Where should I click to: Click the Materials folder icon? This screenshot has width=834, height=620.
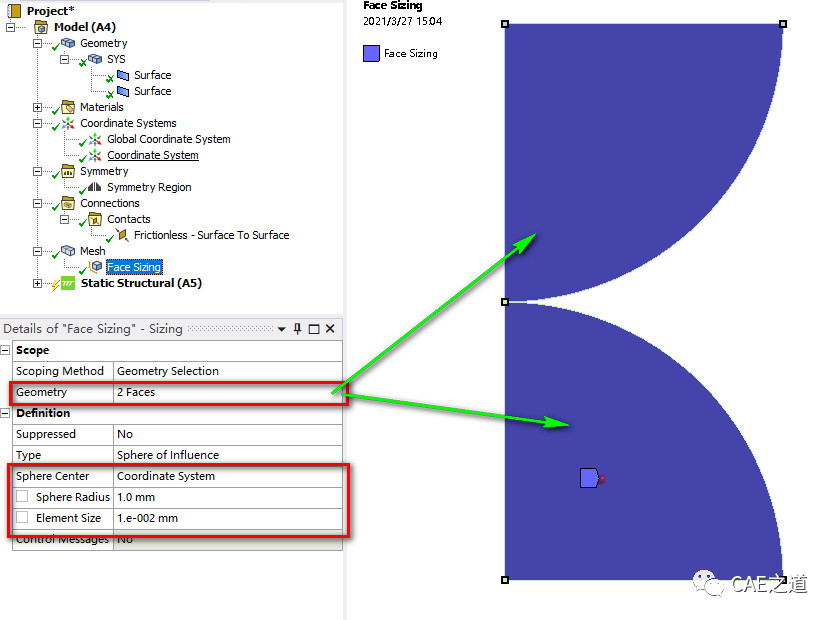click(x=68, y=107)
